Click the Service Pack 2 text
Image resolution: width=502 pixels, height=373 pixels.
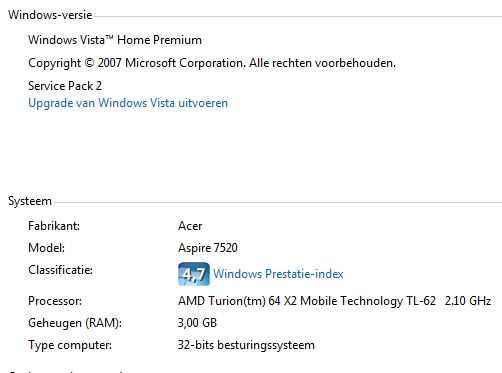coord(65,86)
